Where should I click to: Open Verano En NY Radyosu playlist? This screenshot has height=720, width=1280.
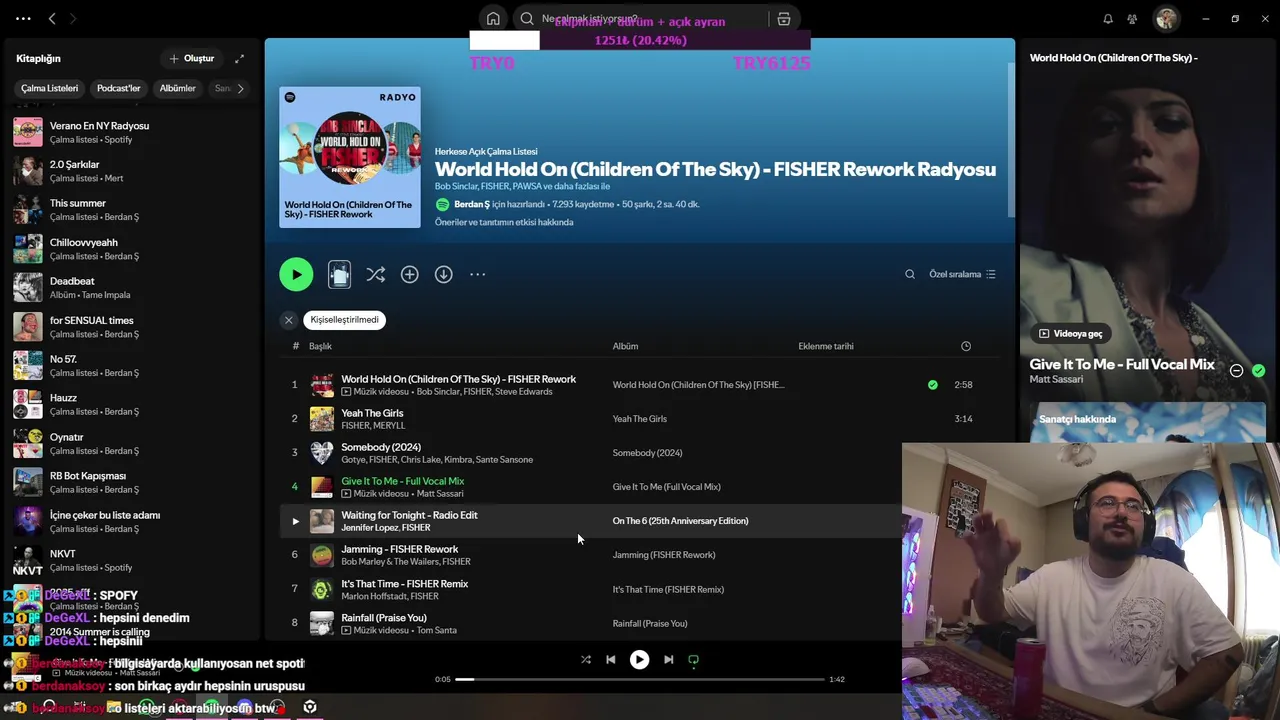133,132
